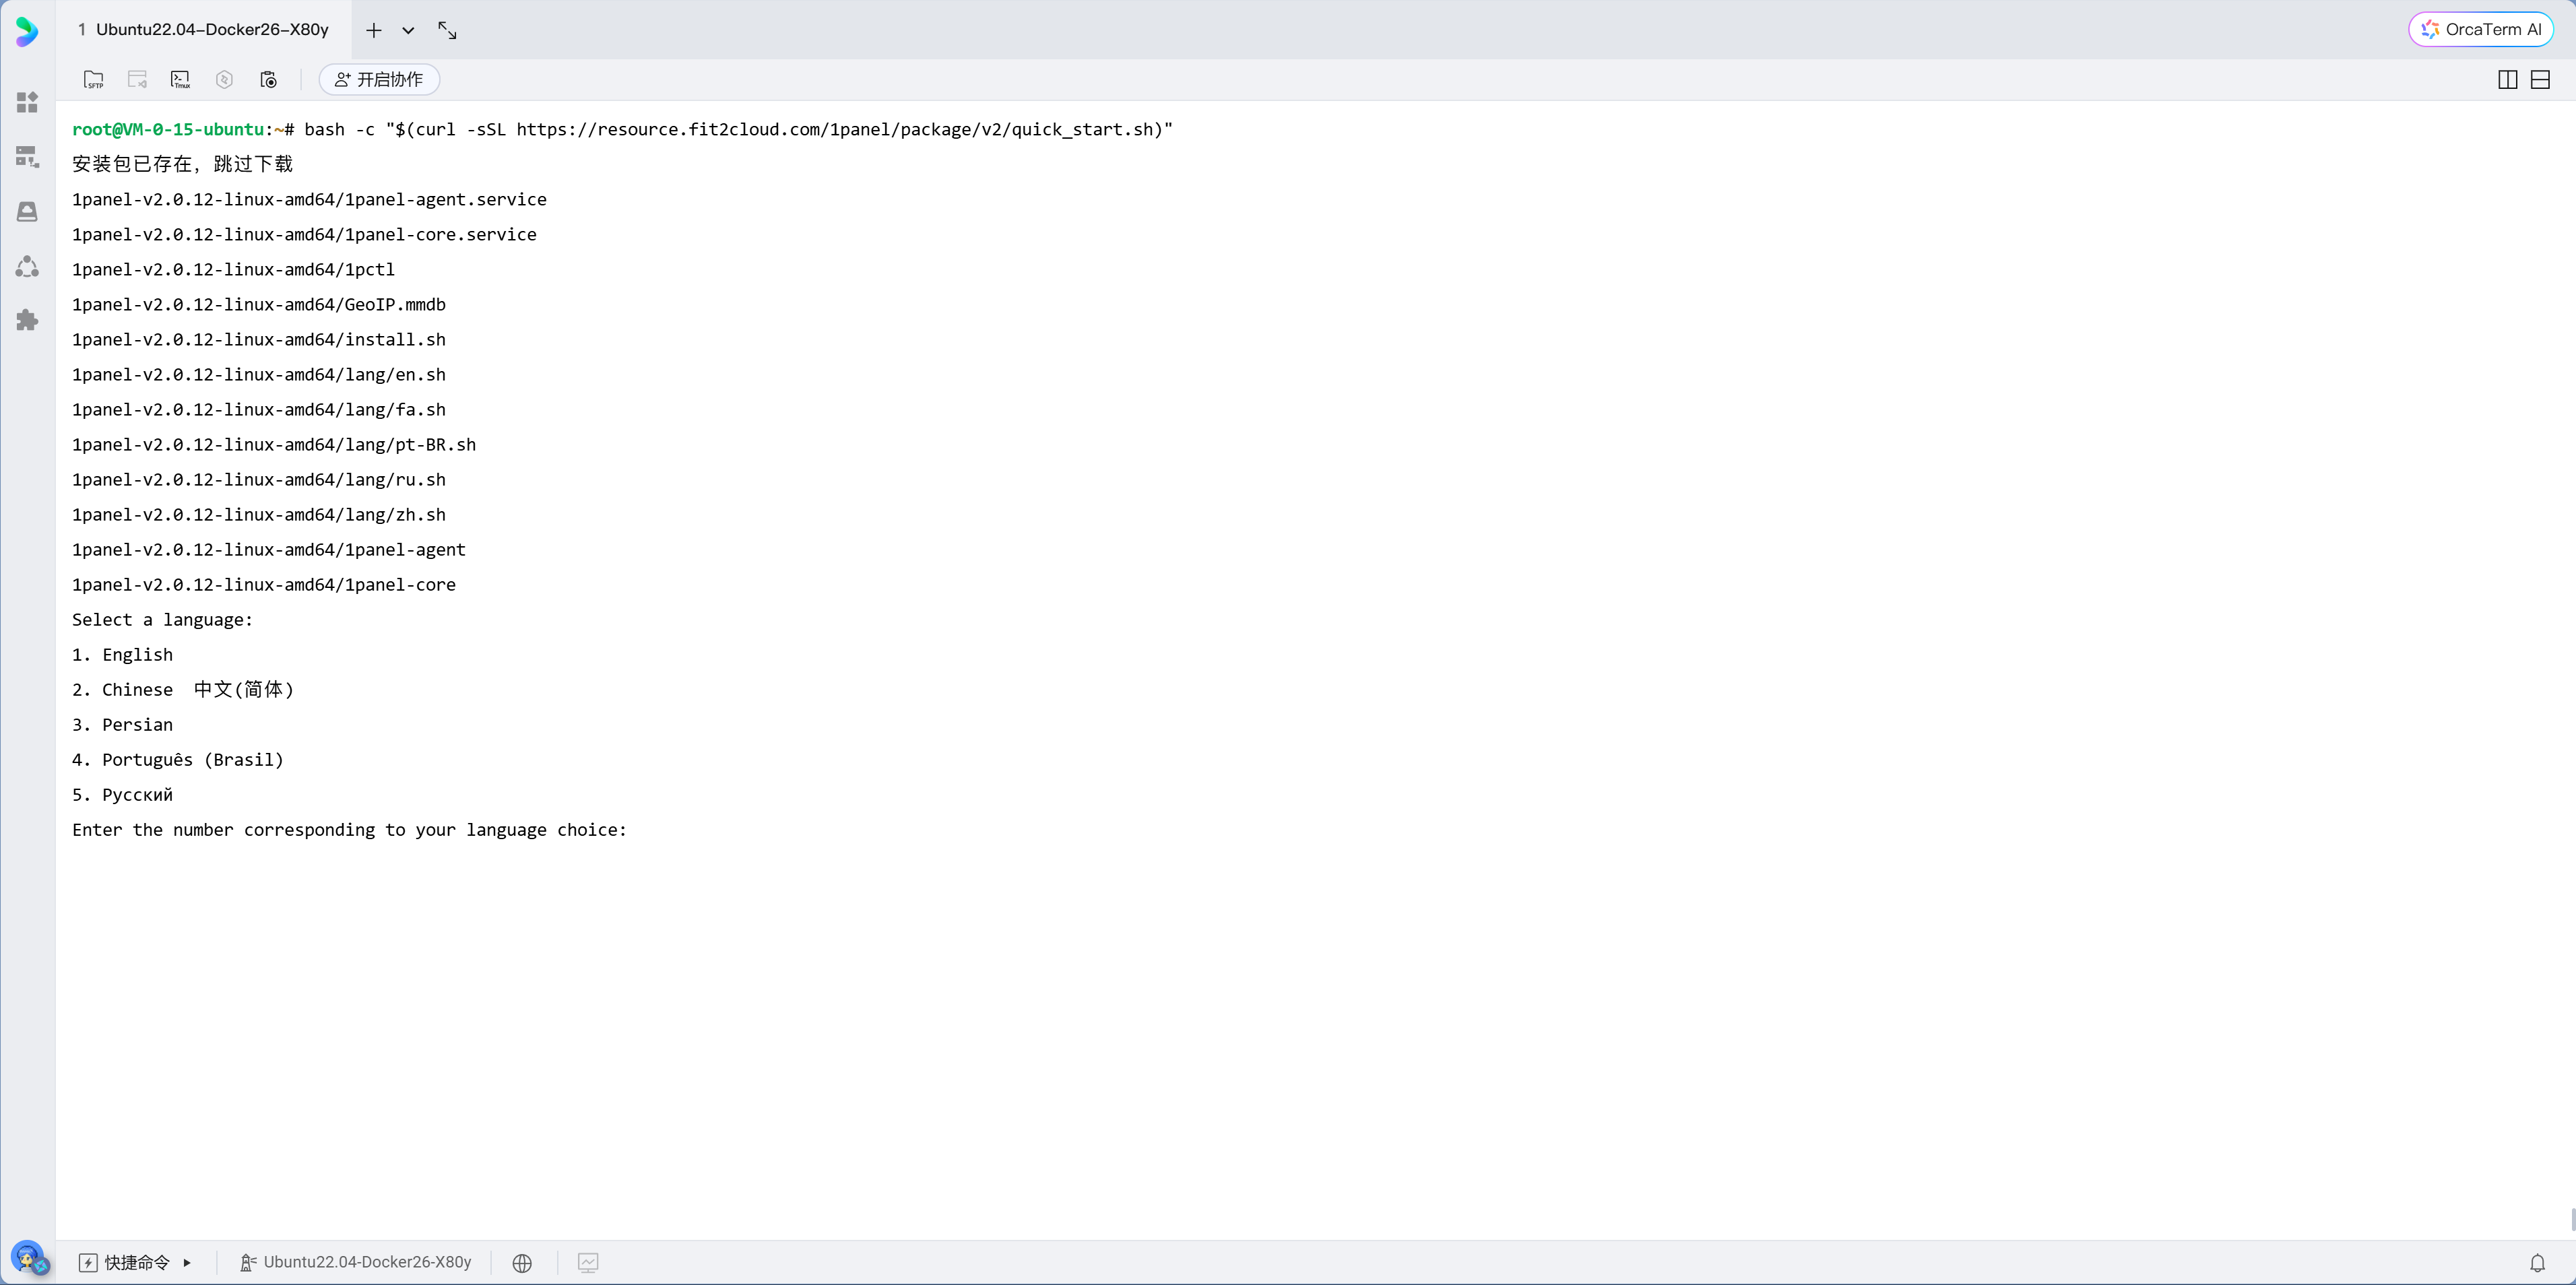Screen dimensions: 2576x1285
Task: Open the SFTP file transfer panel
Action: 94,79
